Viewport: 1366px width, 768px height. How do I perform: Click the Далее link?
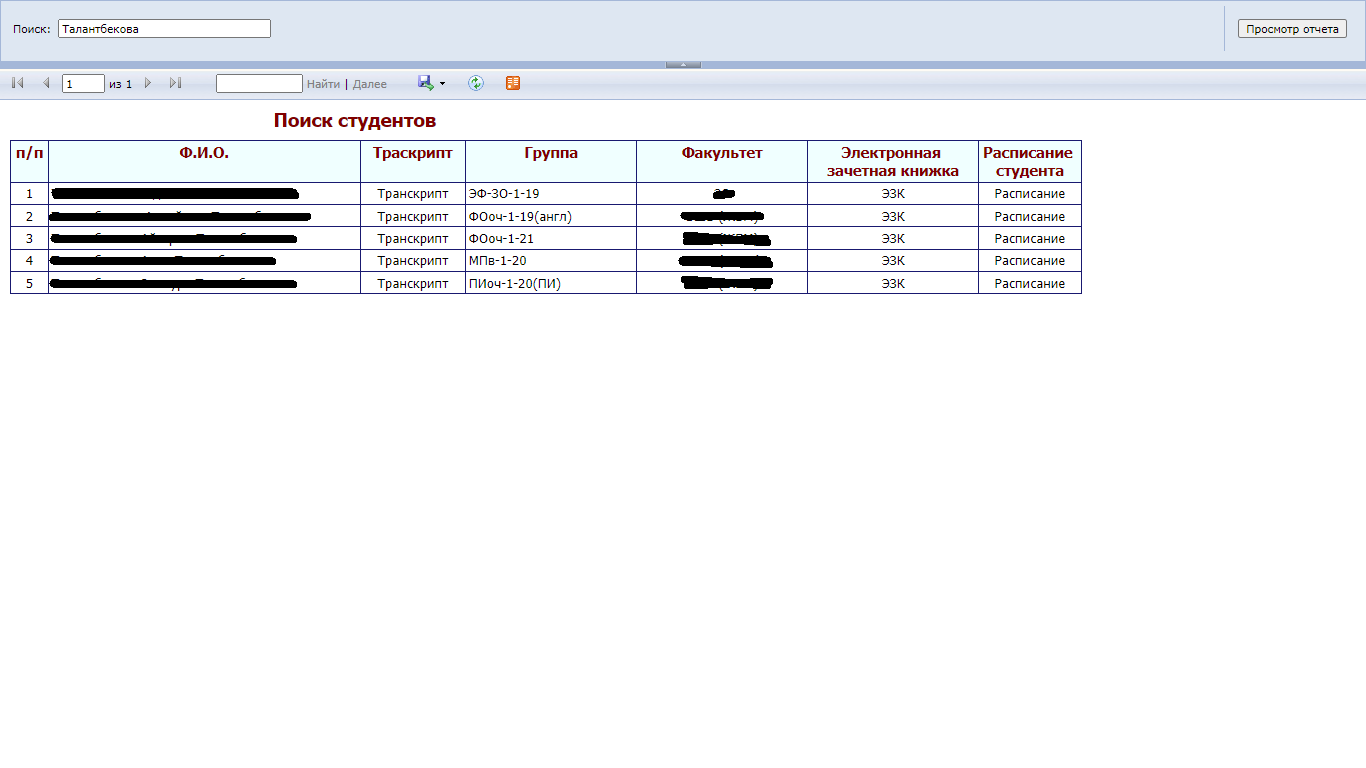coord(370,84)
